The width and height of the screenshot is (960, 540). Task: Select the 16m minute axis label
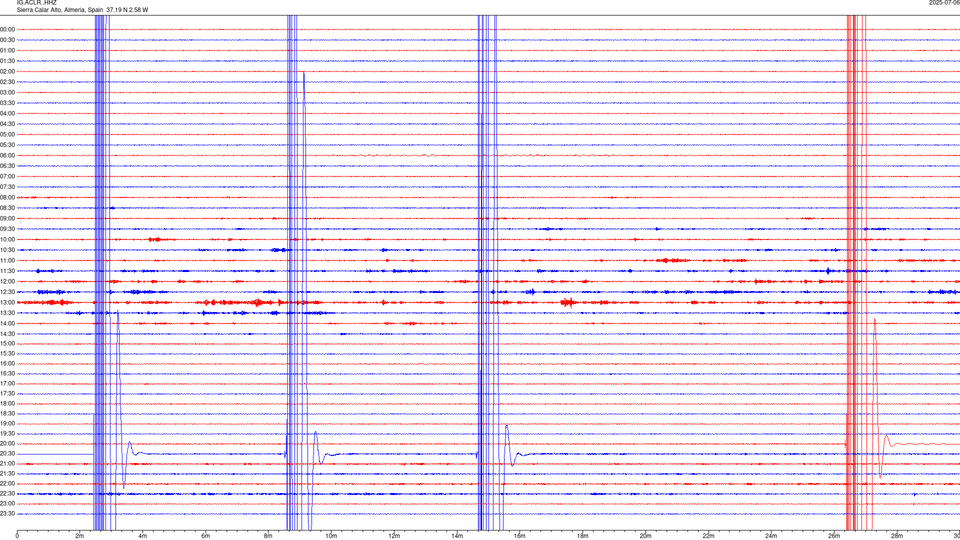click(520, 536)
